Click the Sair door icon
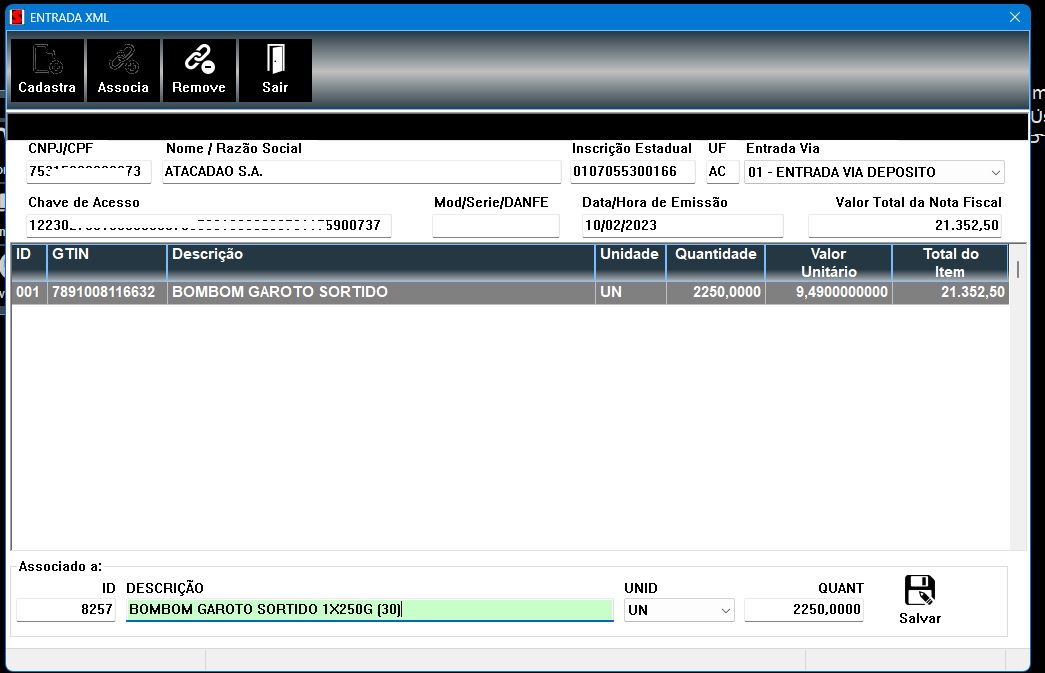1045x673 pixels. [275, 61]
